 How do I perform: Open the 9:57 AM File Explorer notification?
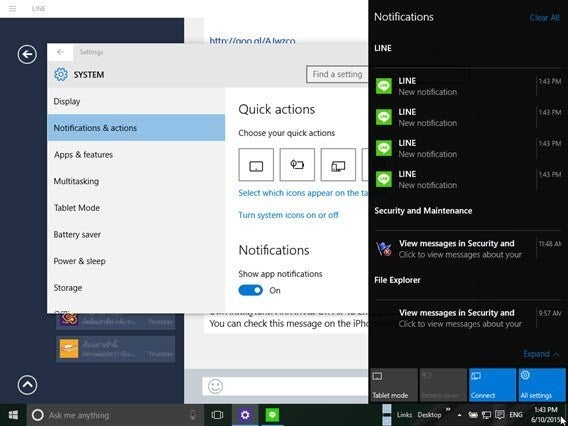(468, 318)
